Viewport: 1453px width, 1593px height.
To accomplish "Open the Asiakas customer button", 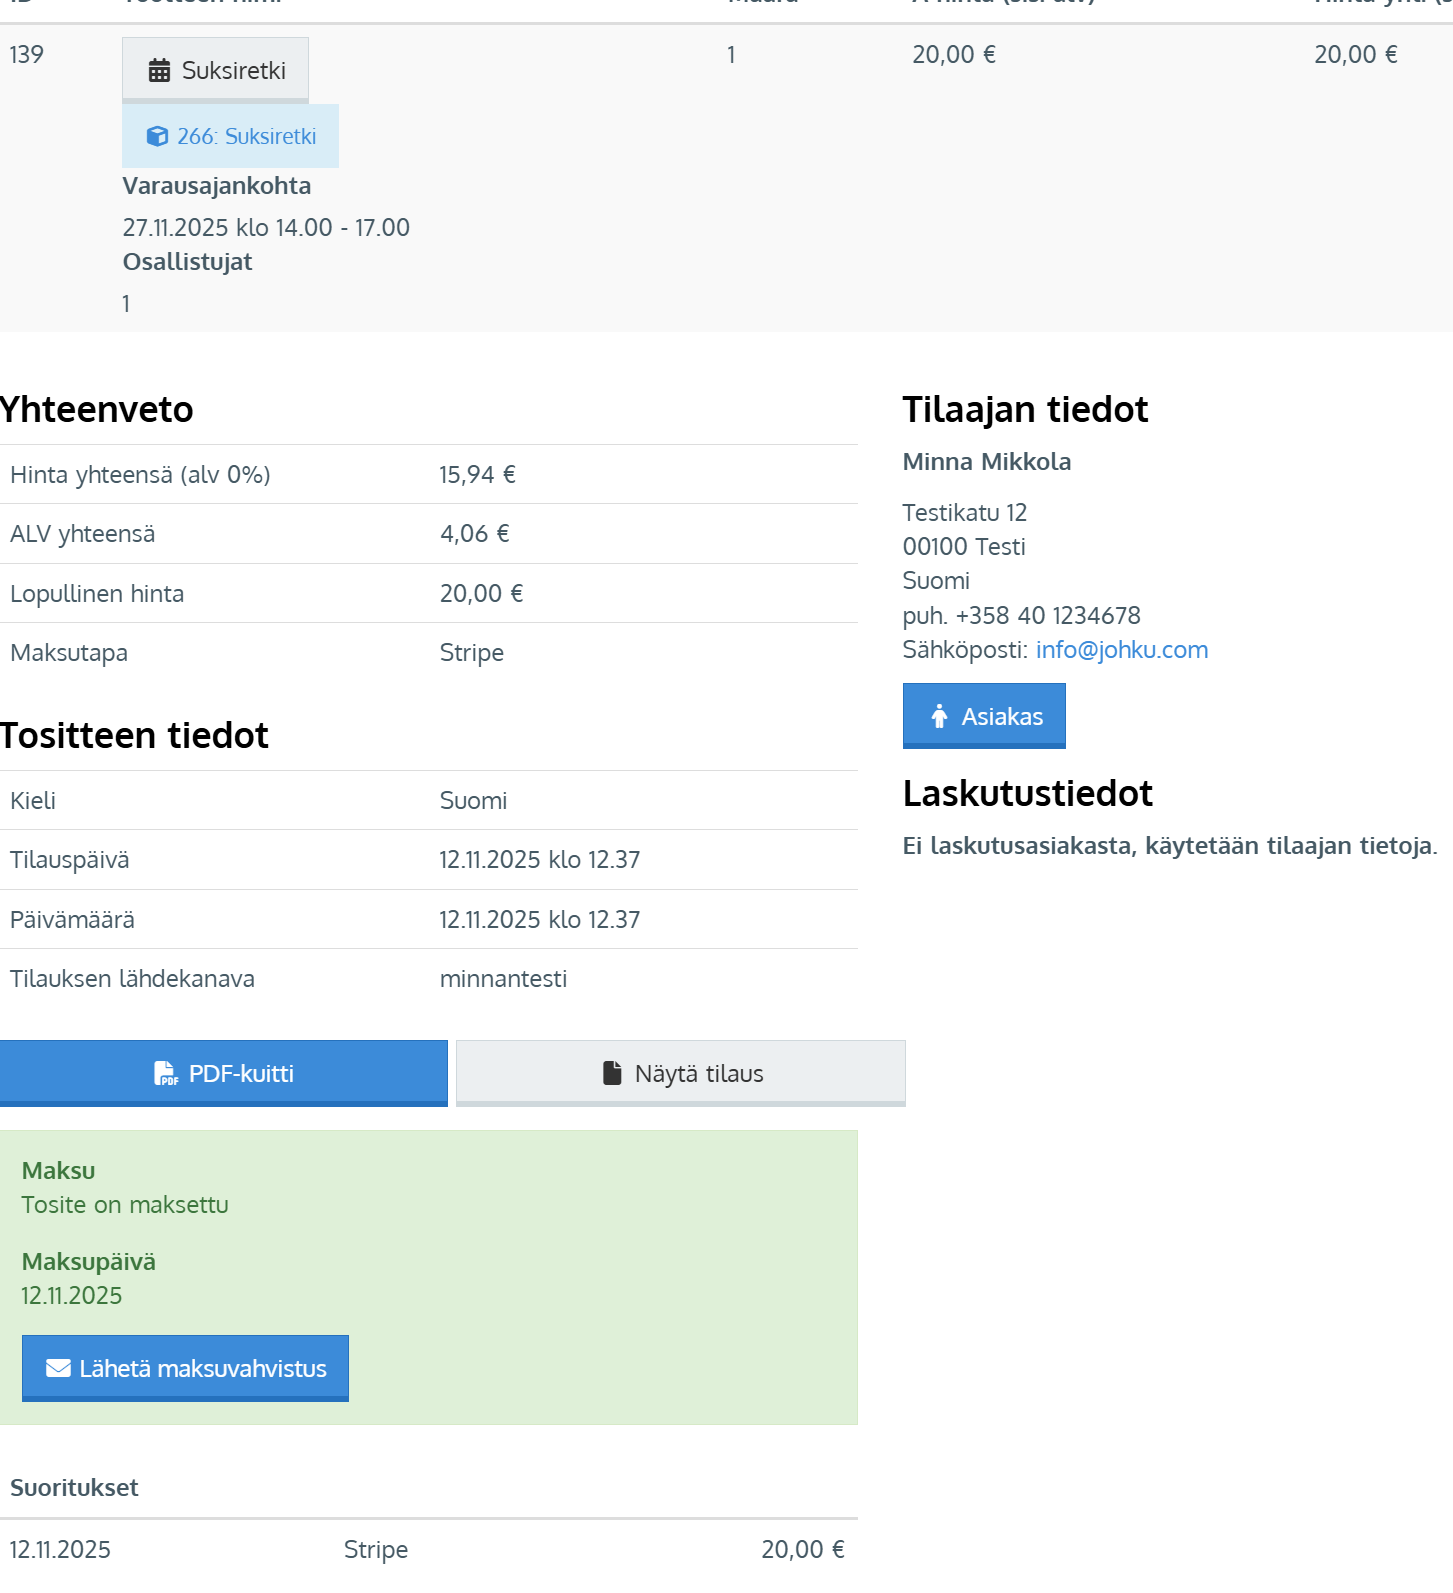I will coord(984,716).
